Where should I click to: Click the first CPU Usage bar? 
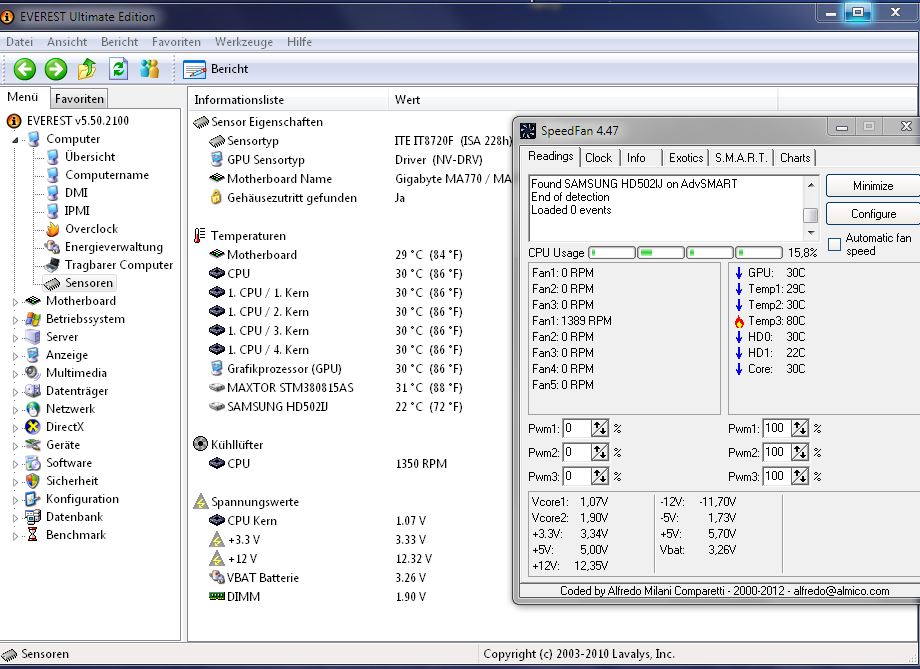pyautogui.click(x=612, y=253)
